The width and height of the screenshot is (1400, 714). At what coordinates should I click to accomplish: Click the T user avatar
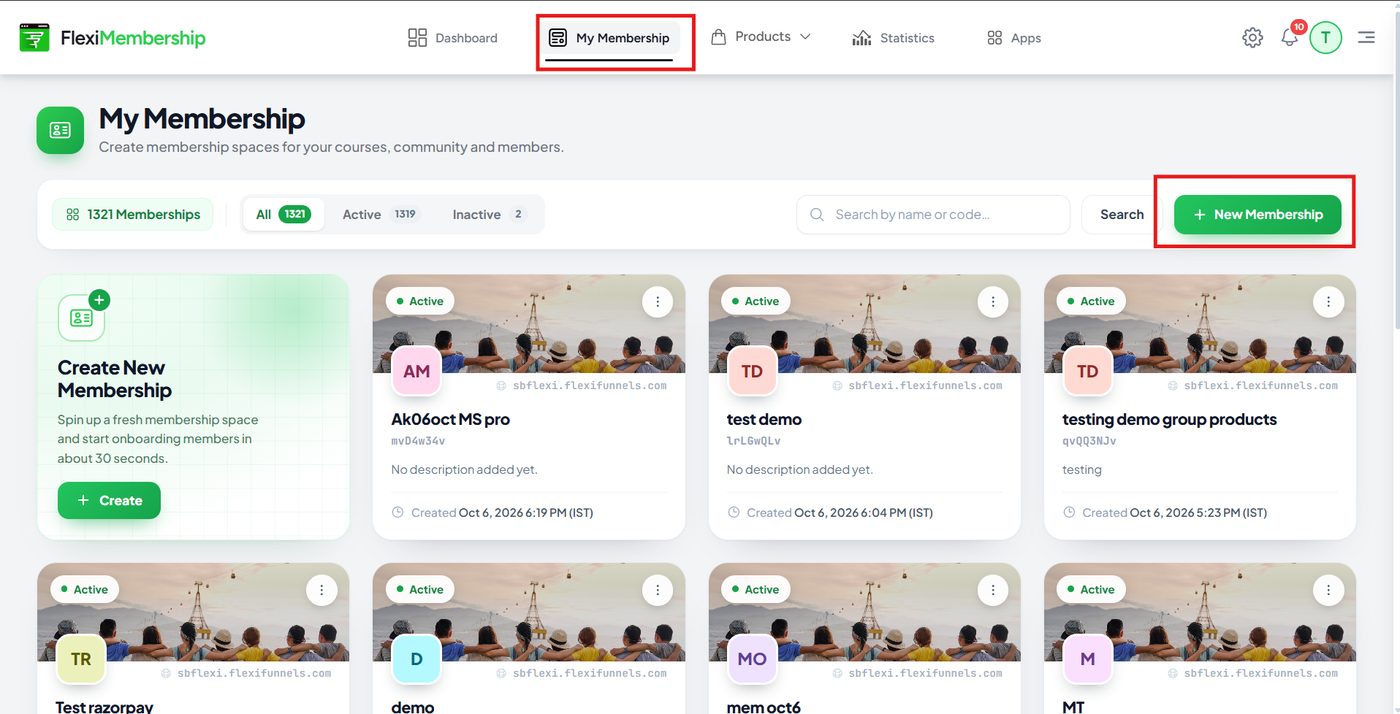pos(1326,38)
